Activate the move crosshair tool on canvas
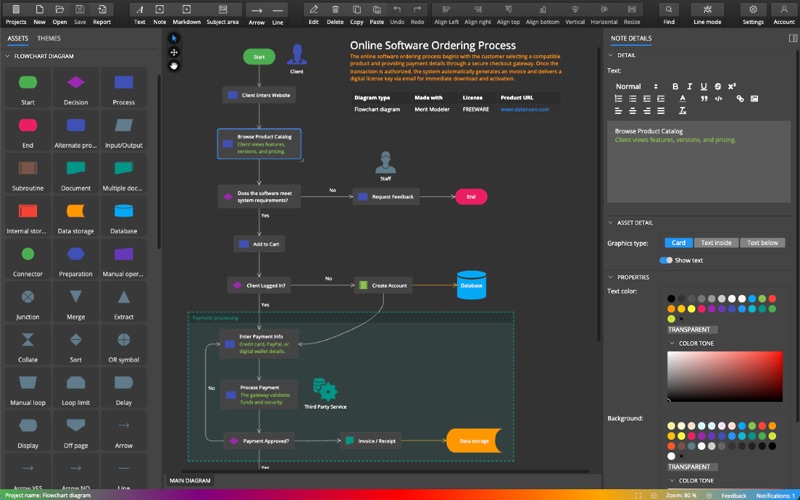Image resolution: width=800 pixels, height=500 pixels. 174,52
